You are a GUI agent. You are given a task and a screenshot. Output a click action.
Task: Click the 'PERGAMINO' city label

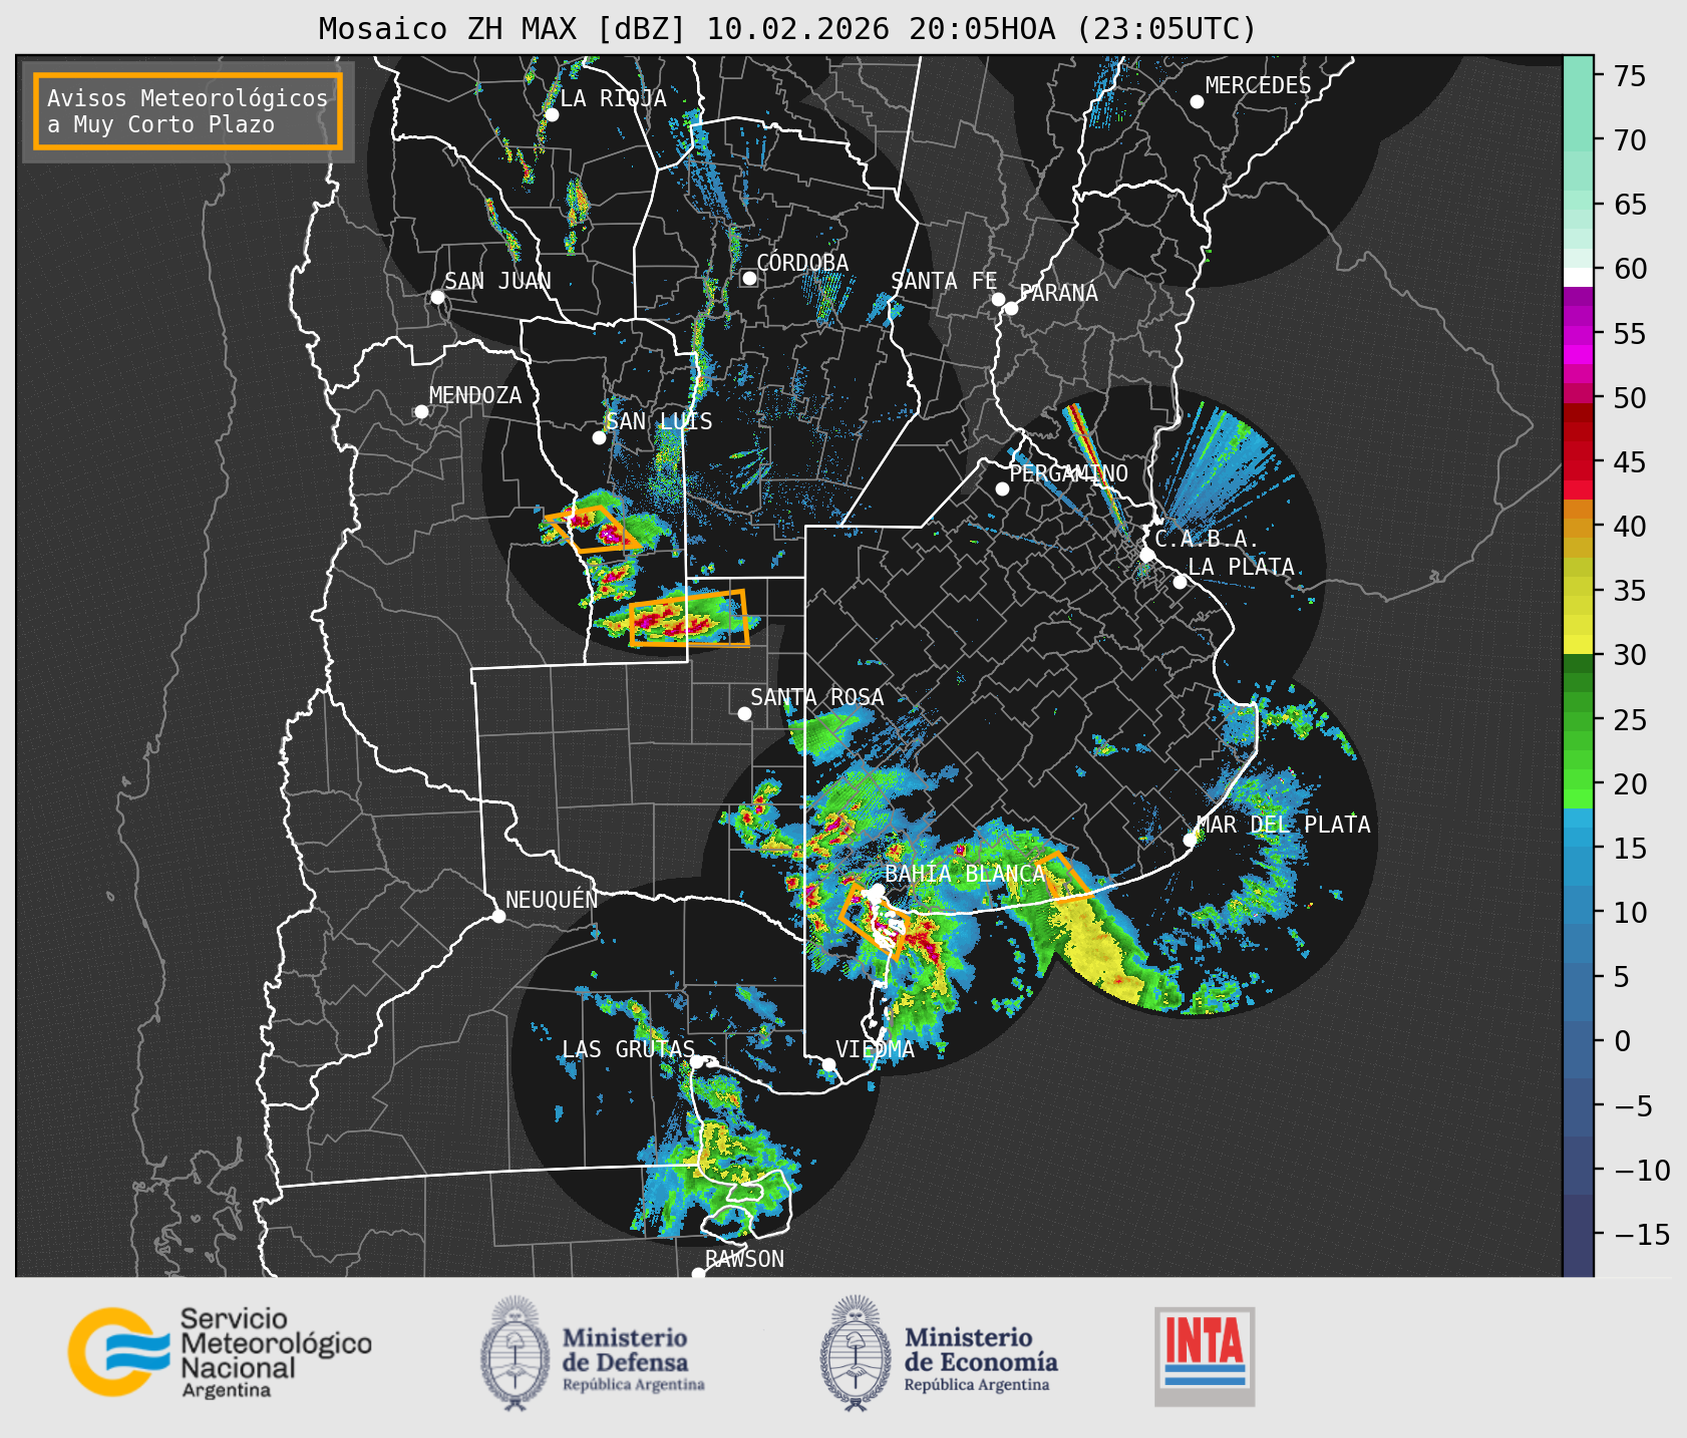(1069, 473)
